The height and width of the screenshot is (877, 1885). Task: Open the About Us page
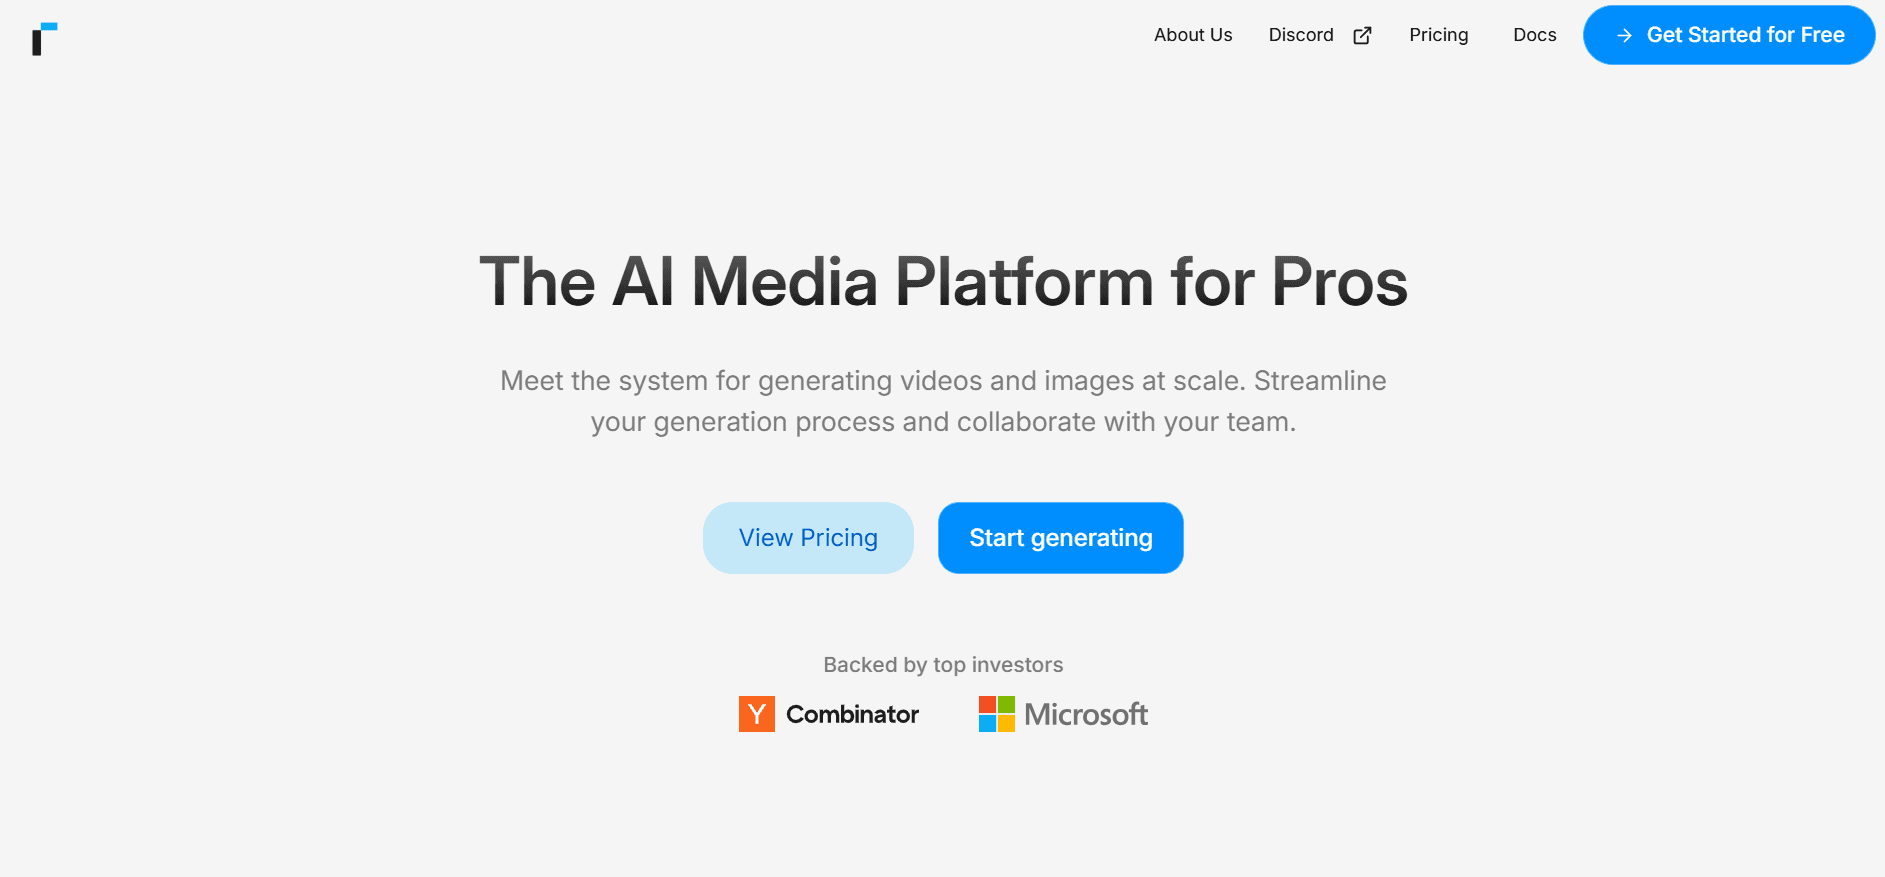pyautogui.click(x=1192, y=35)
